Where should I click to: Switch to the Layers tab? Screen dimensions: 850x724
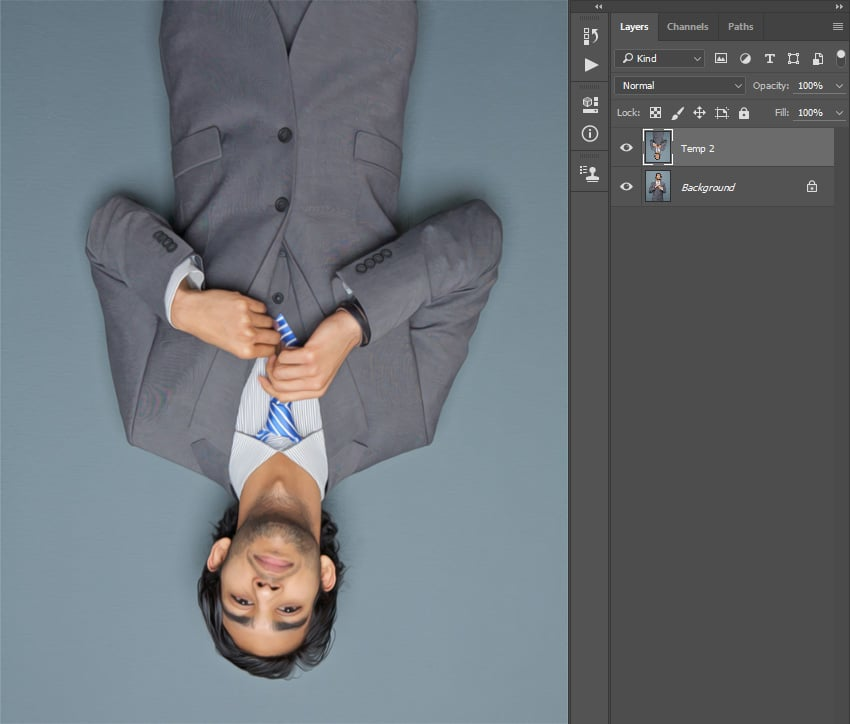tap(634, 27)
